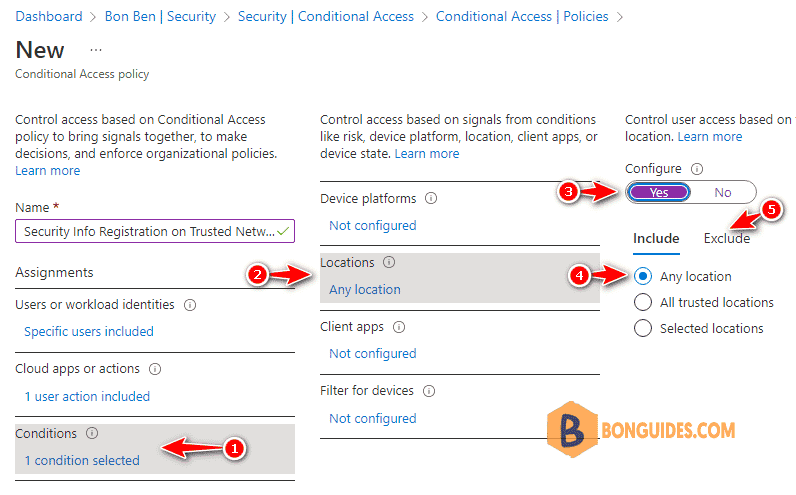Open the info icon beside Filter for devices
This screenshot has width=796, height=495.
[429, 391]
